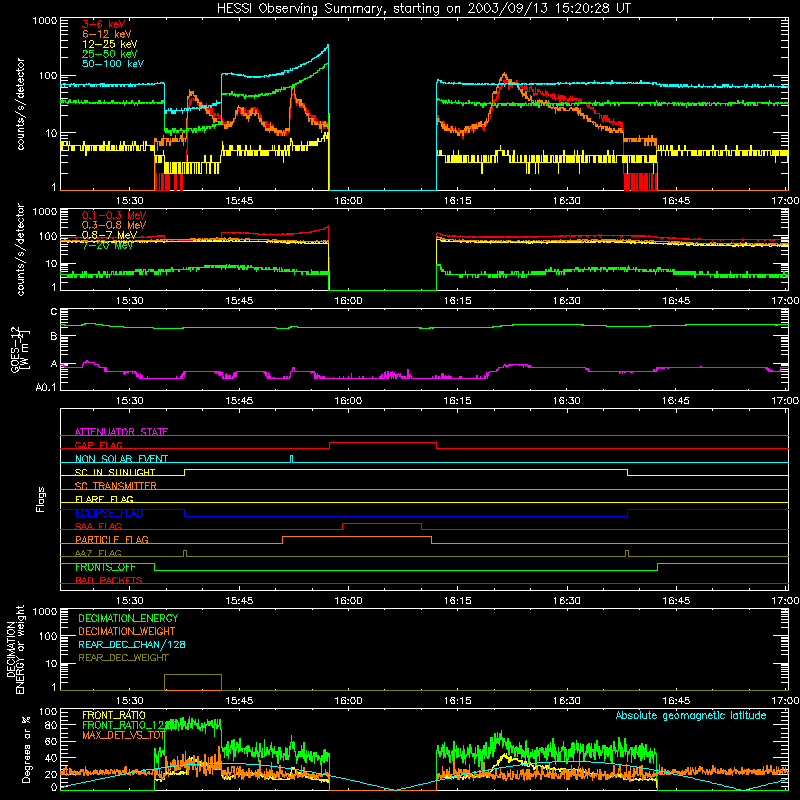Click the orange 6-12 keV peak near 16:21
800x800 pixels.
[x=504, y=75]
